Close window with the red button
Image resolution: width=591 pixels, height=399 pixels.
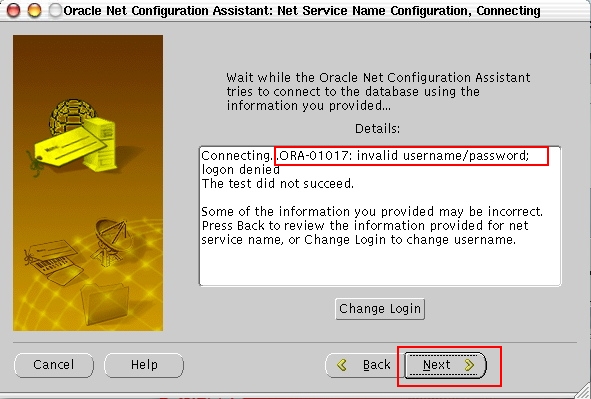click(14, 11)
